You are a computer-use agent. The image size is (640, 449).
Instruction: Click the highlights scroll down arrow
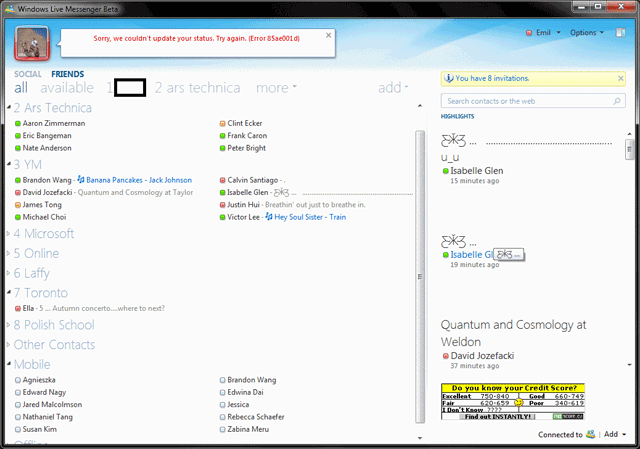(x=629, y=365)
